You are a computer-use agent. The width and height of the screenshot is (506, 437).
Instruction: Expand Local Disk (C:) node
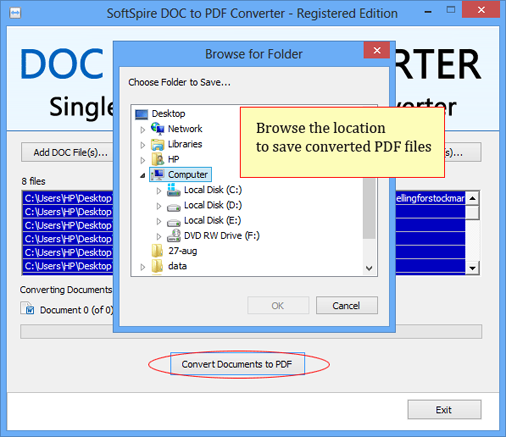(159, 191)
